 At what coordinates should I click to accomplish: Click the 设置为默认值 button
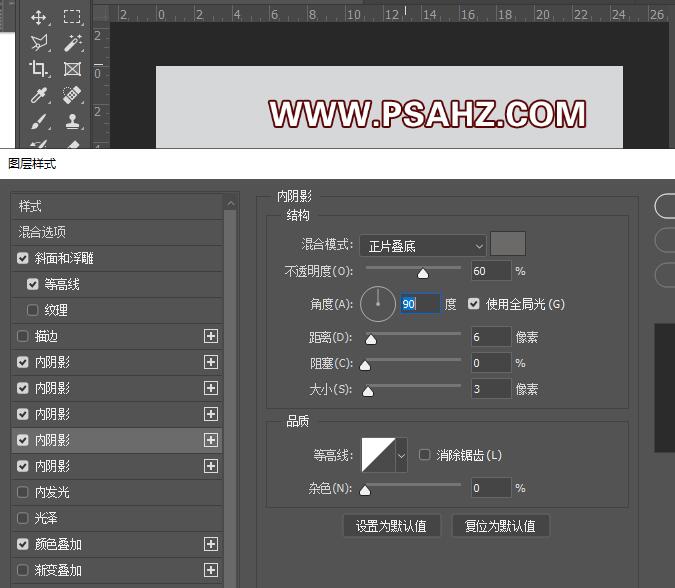tap(392, 526)
